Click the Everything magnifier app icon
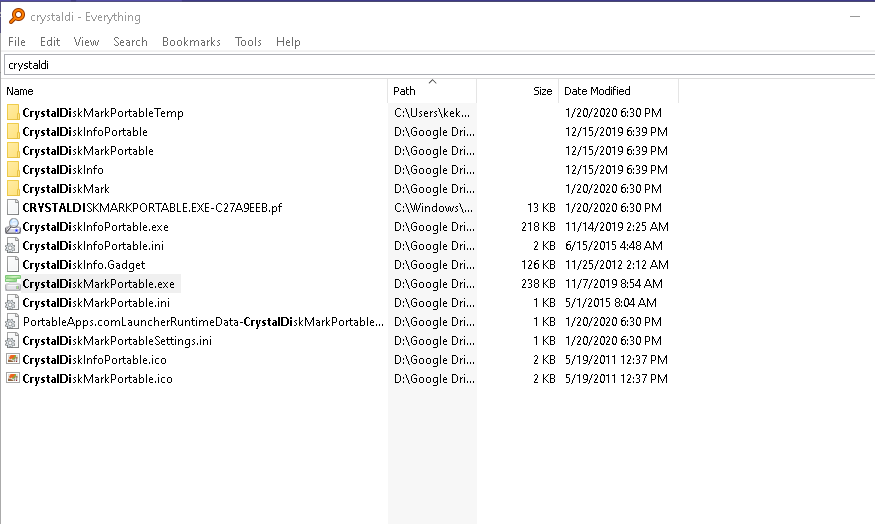 tap(17, 16)
